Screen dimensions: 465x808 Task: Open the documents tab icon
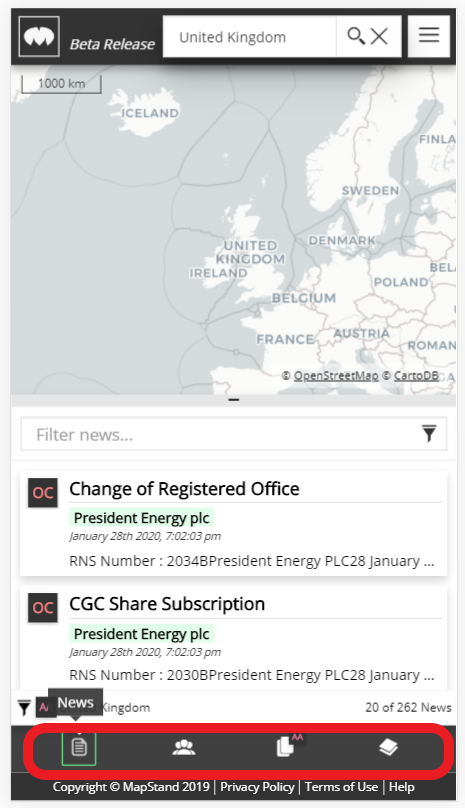click(285, 747)
